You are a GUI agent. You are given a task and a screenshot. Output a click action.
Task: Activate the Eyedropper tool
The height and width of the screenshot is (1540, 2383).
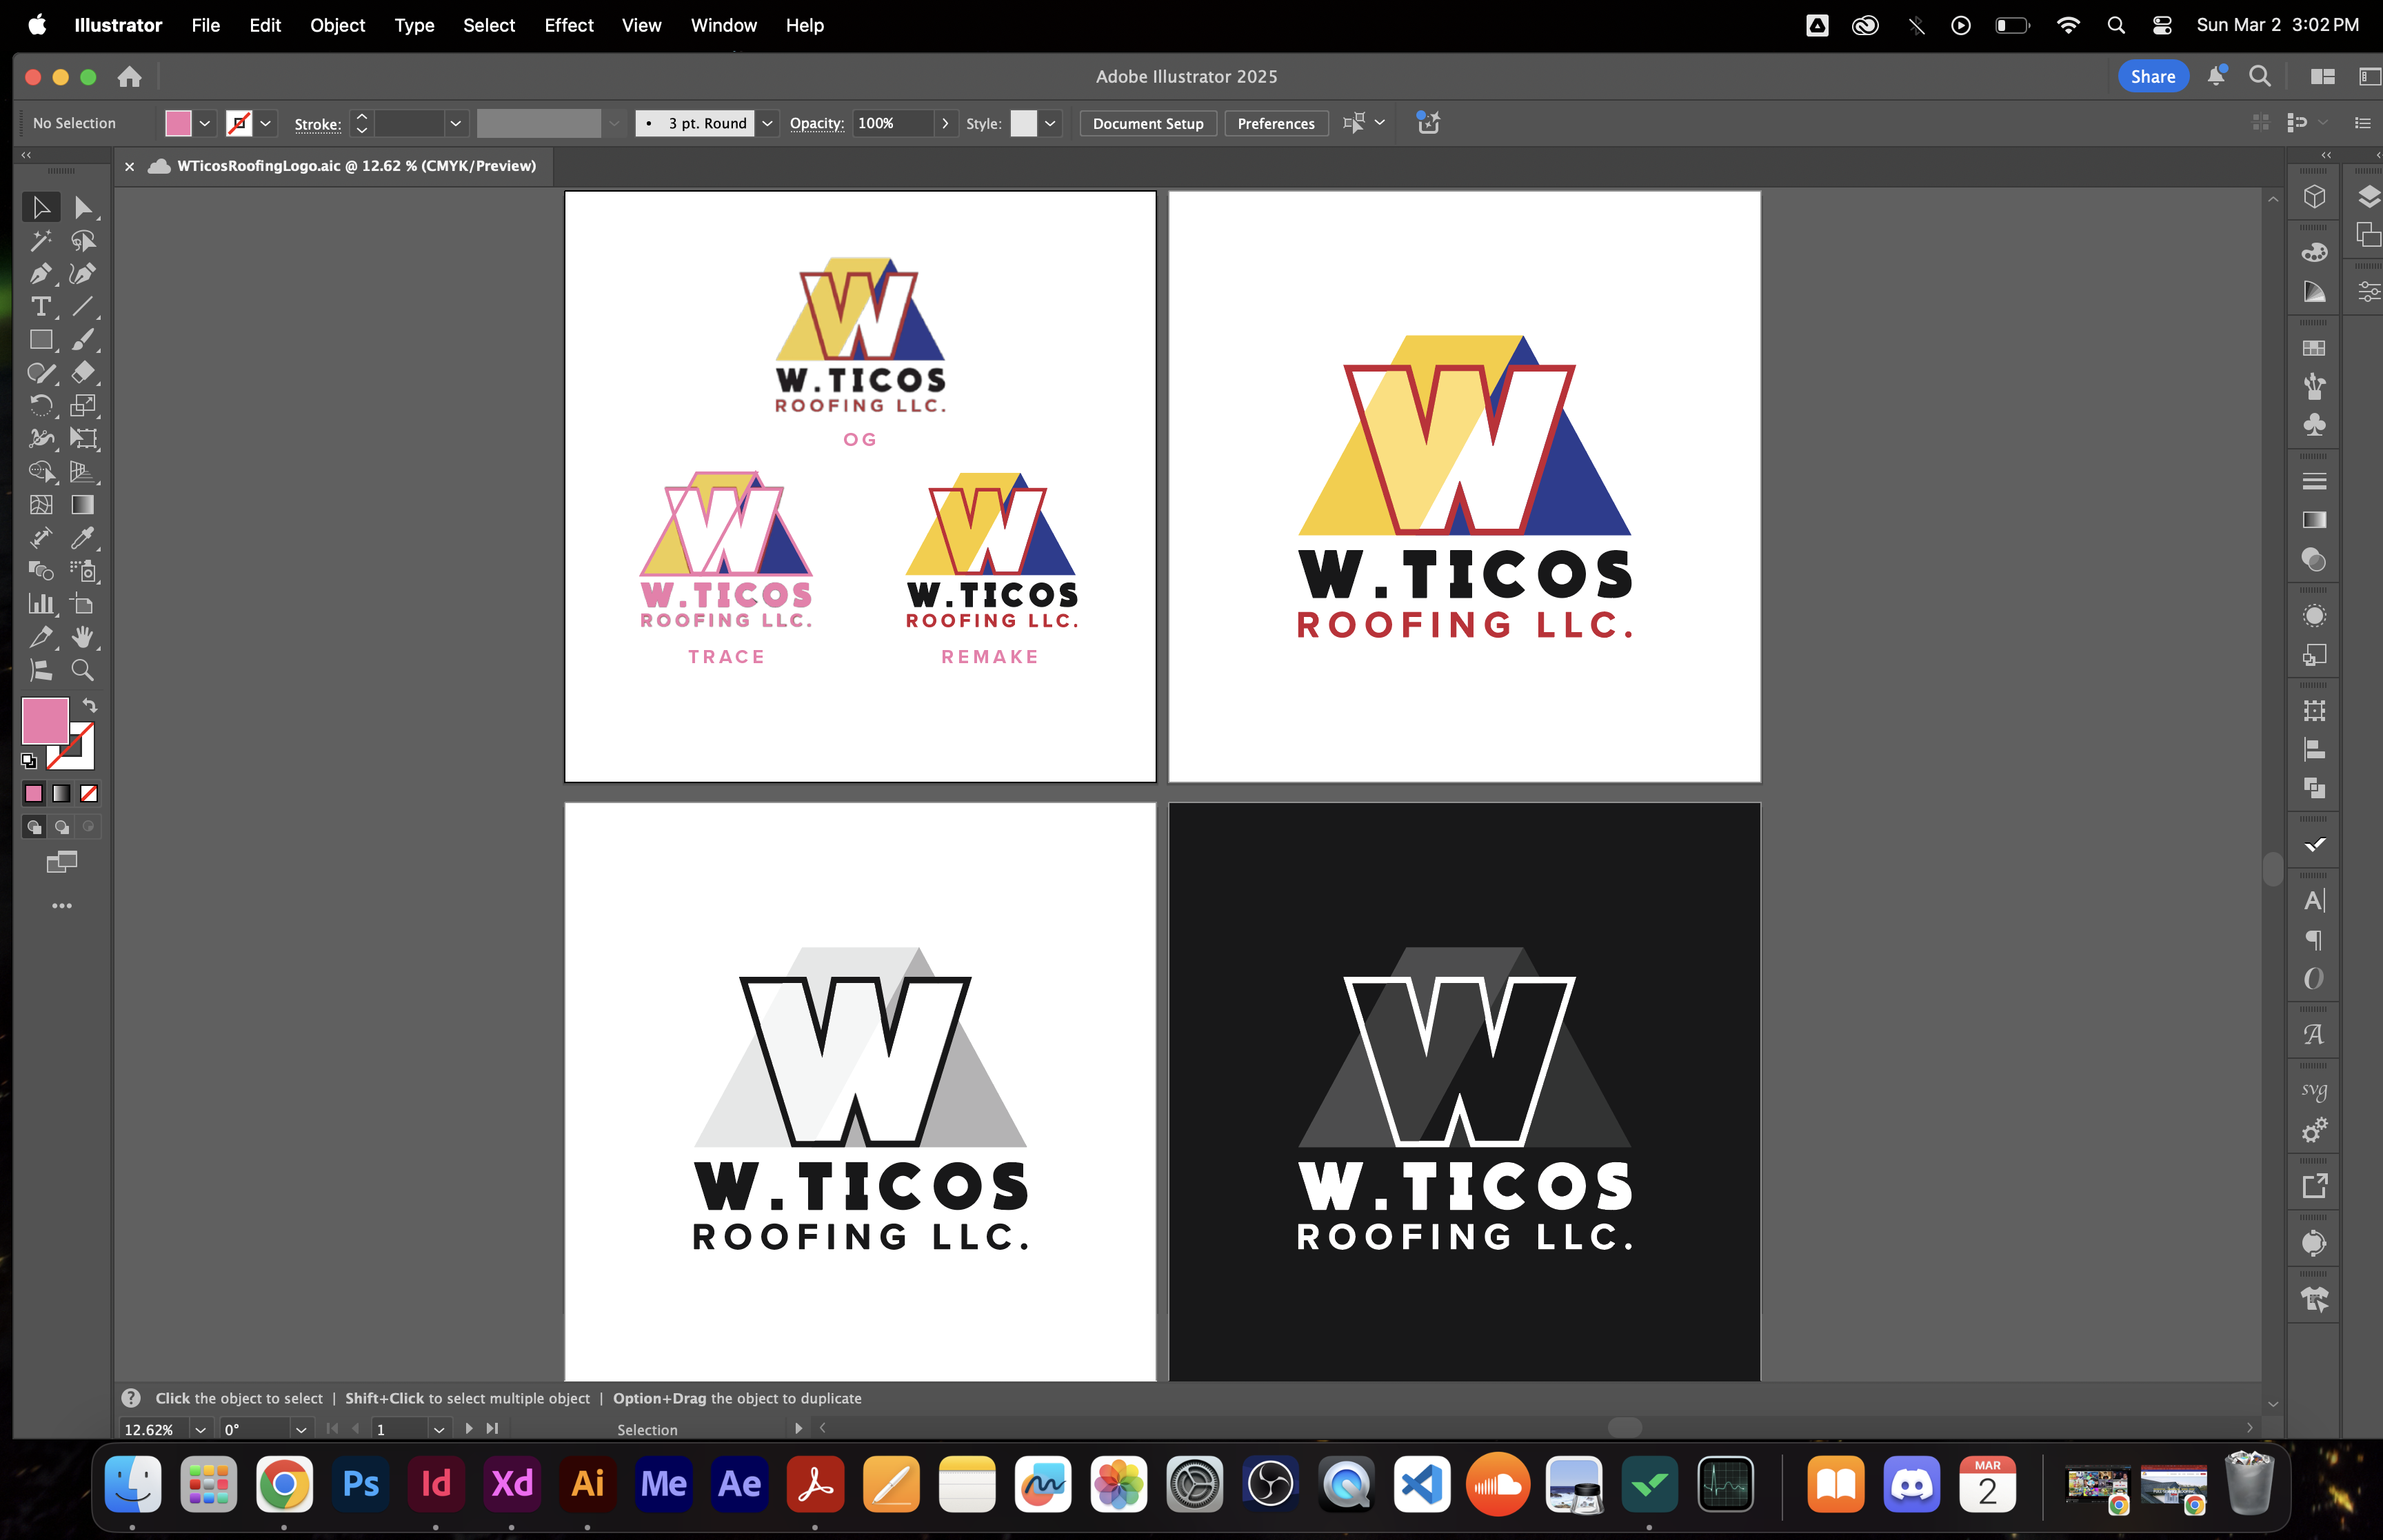click(83, 538)
